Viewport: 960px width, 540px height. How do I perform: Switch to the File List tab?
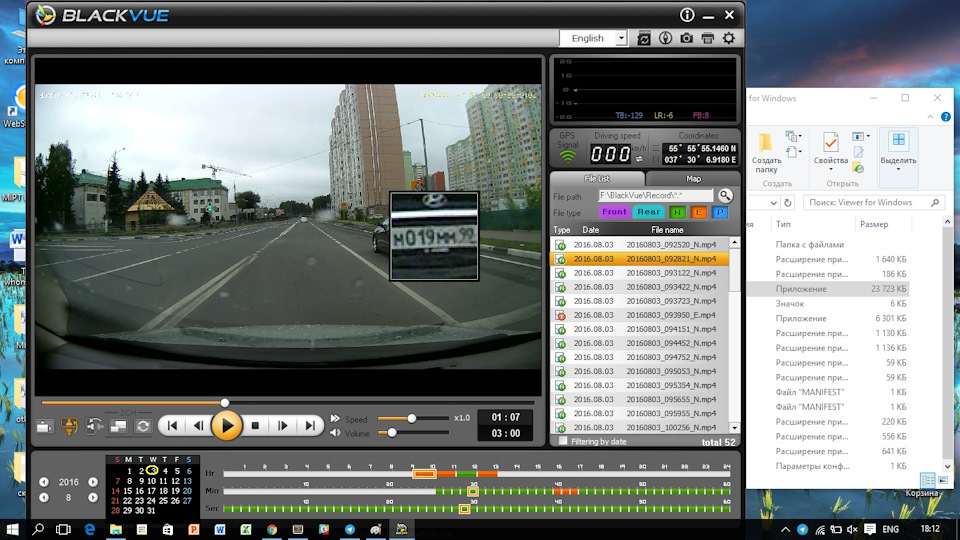click(597, 179)
